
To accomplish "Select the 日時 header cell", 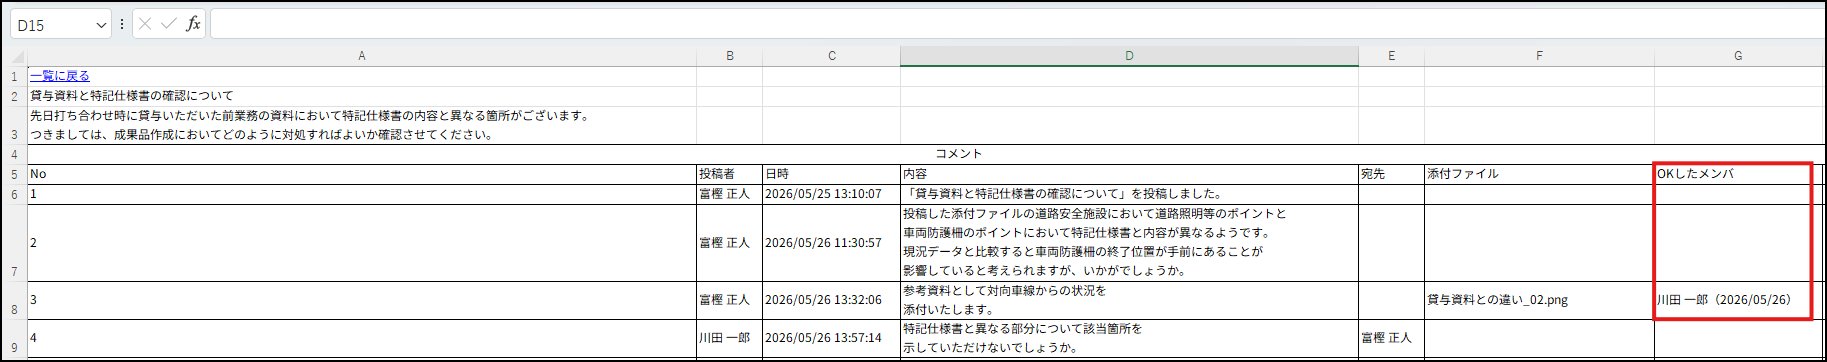I will [x=832, y=174].
